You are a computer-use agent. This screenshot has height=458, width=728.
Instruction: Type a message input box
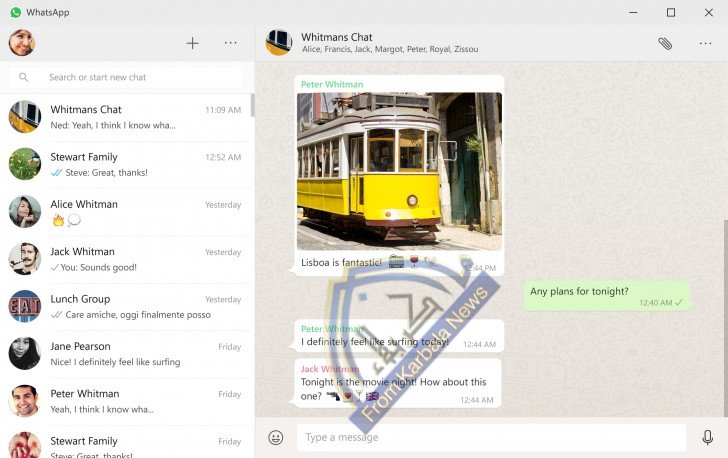(x=492, y=437)
